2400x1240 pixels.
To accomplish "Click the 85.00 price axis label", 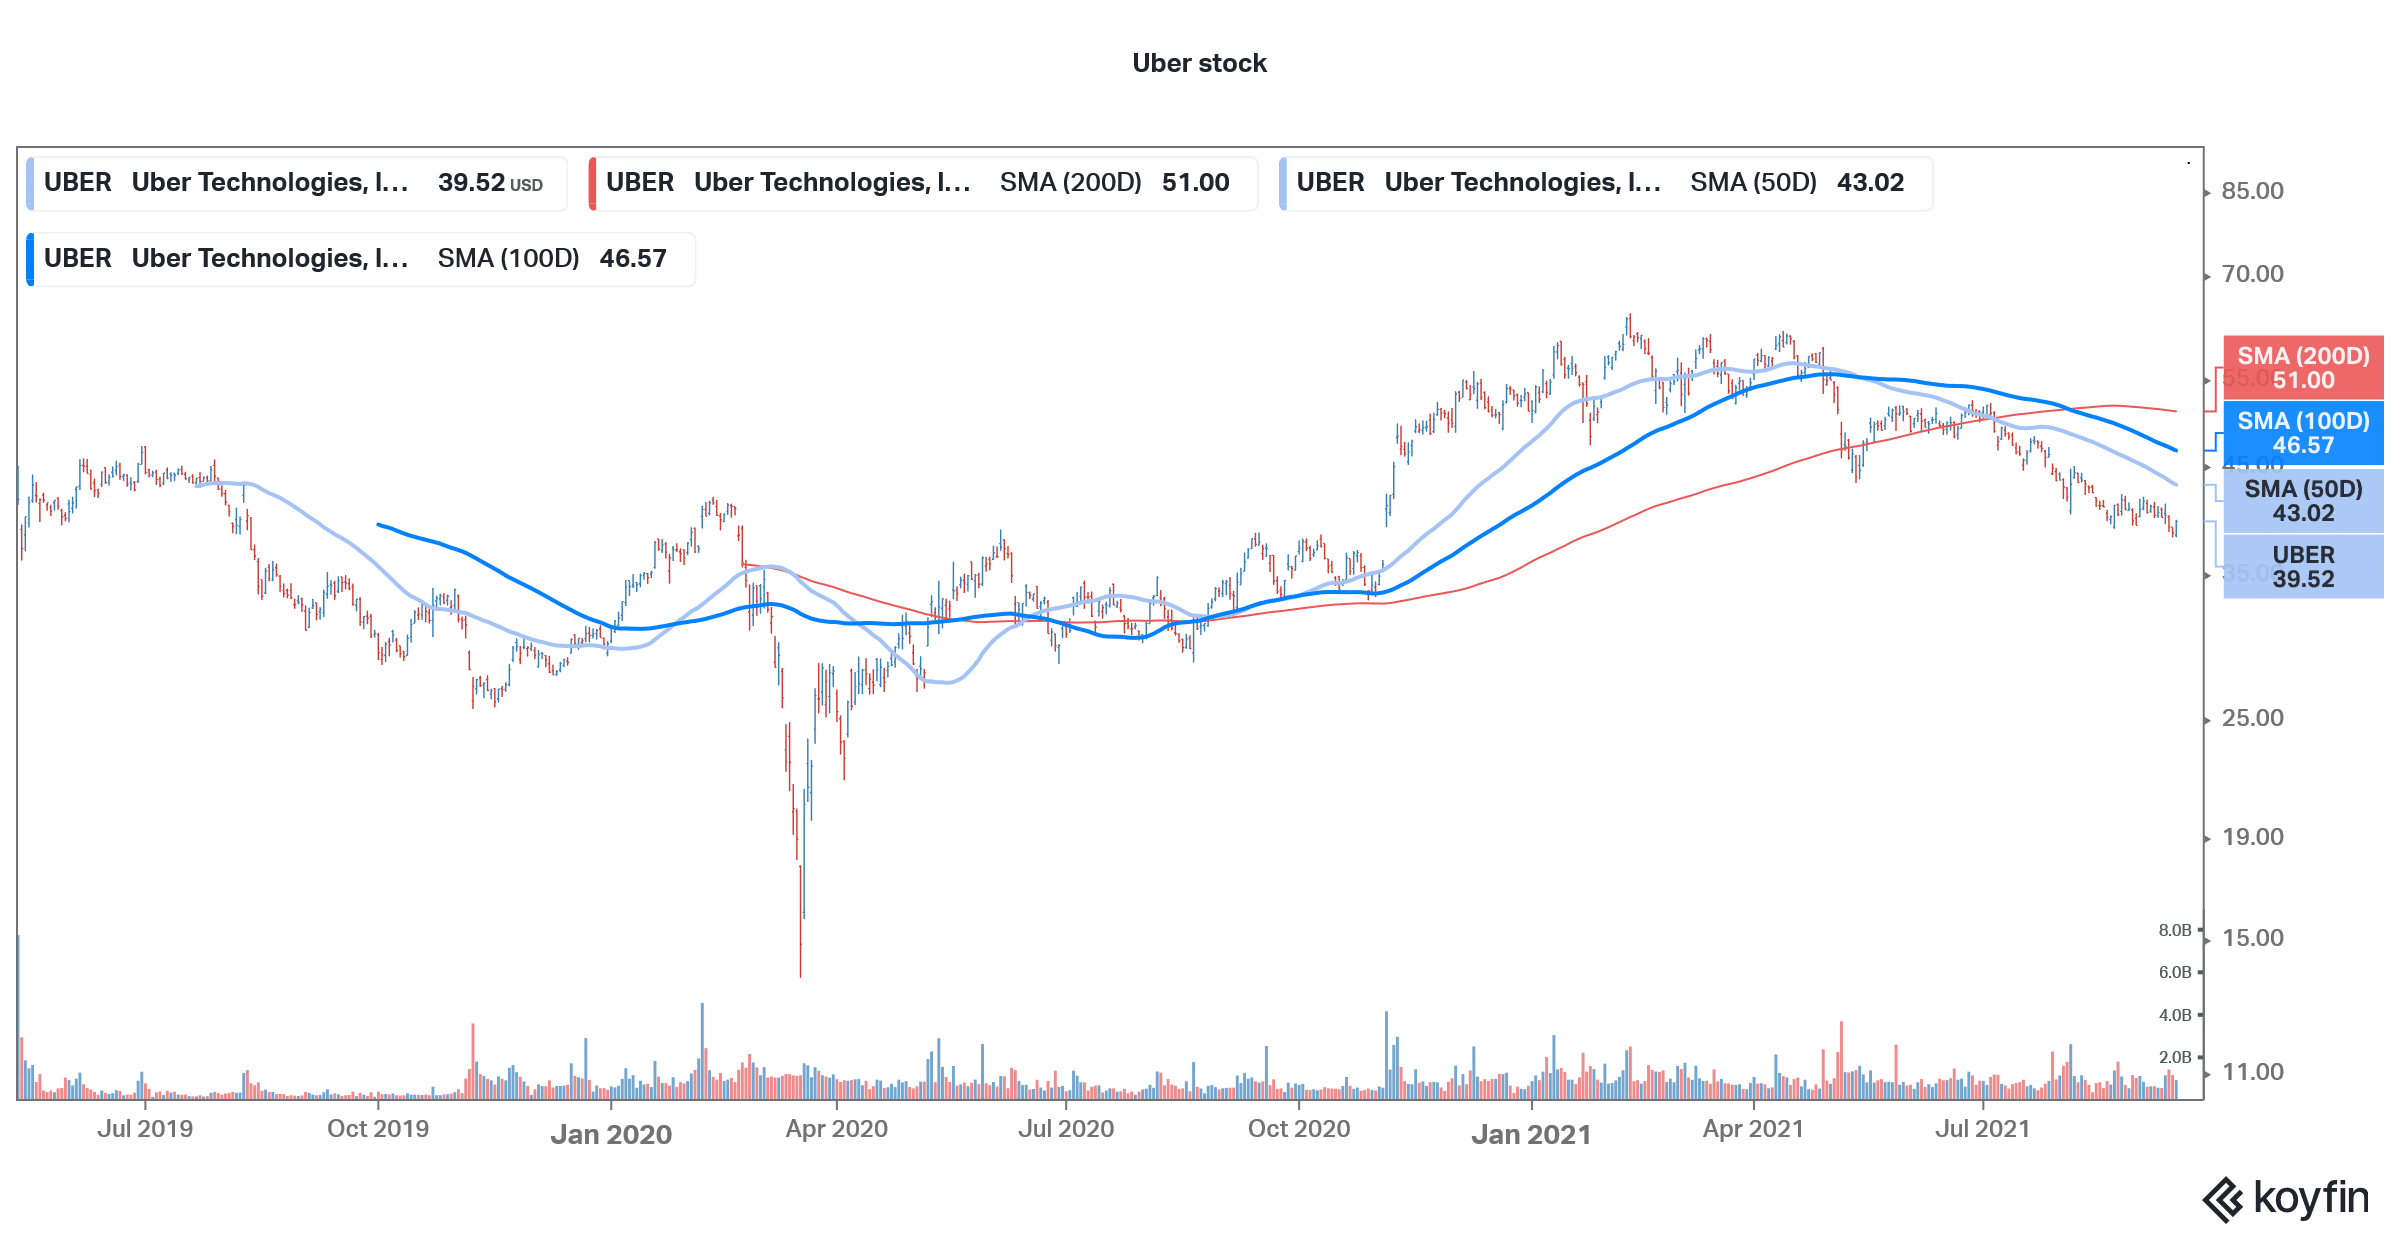I will 2252,191.
